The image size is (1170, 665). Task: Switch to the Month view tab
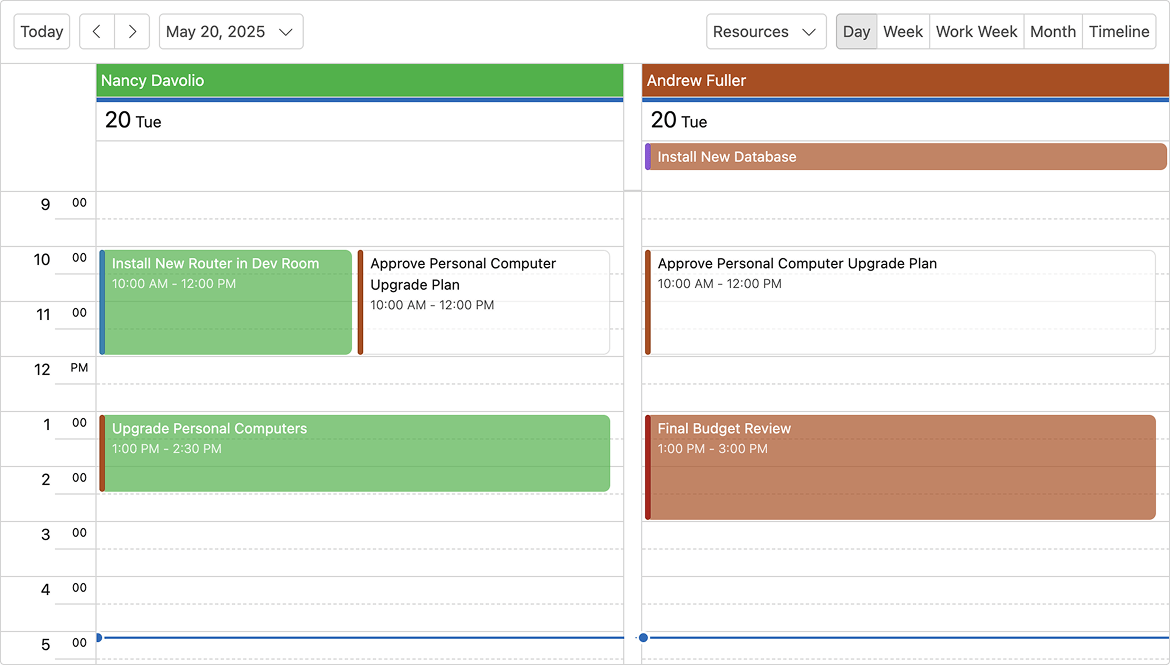point(1053,31)
